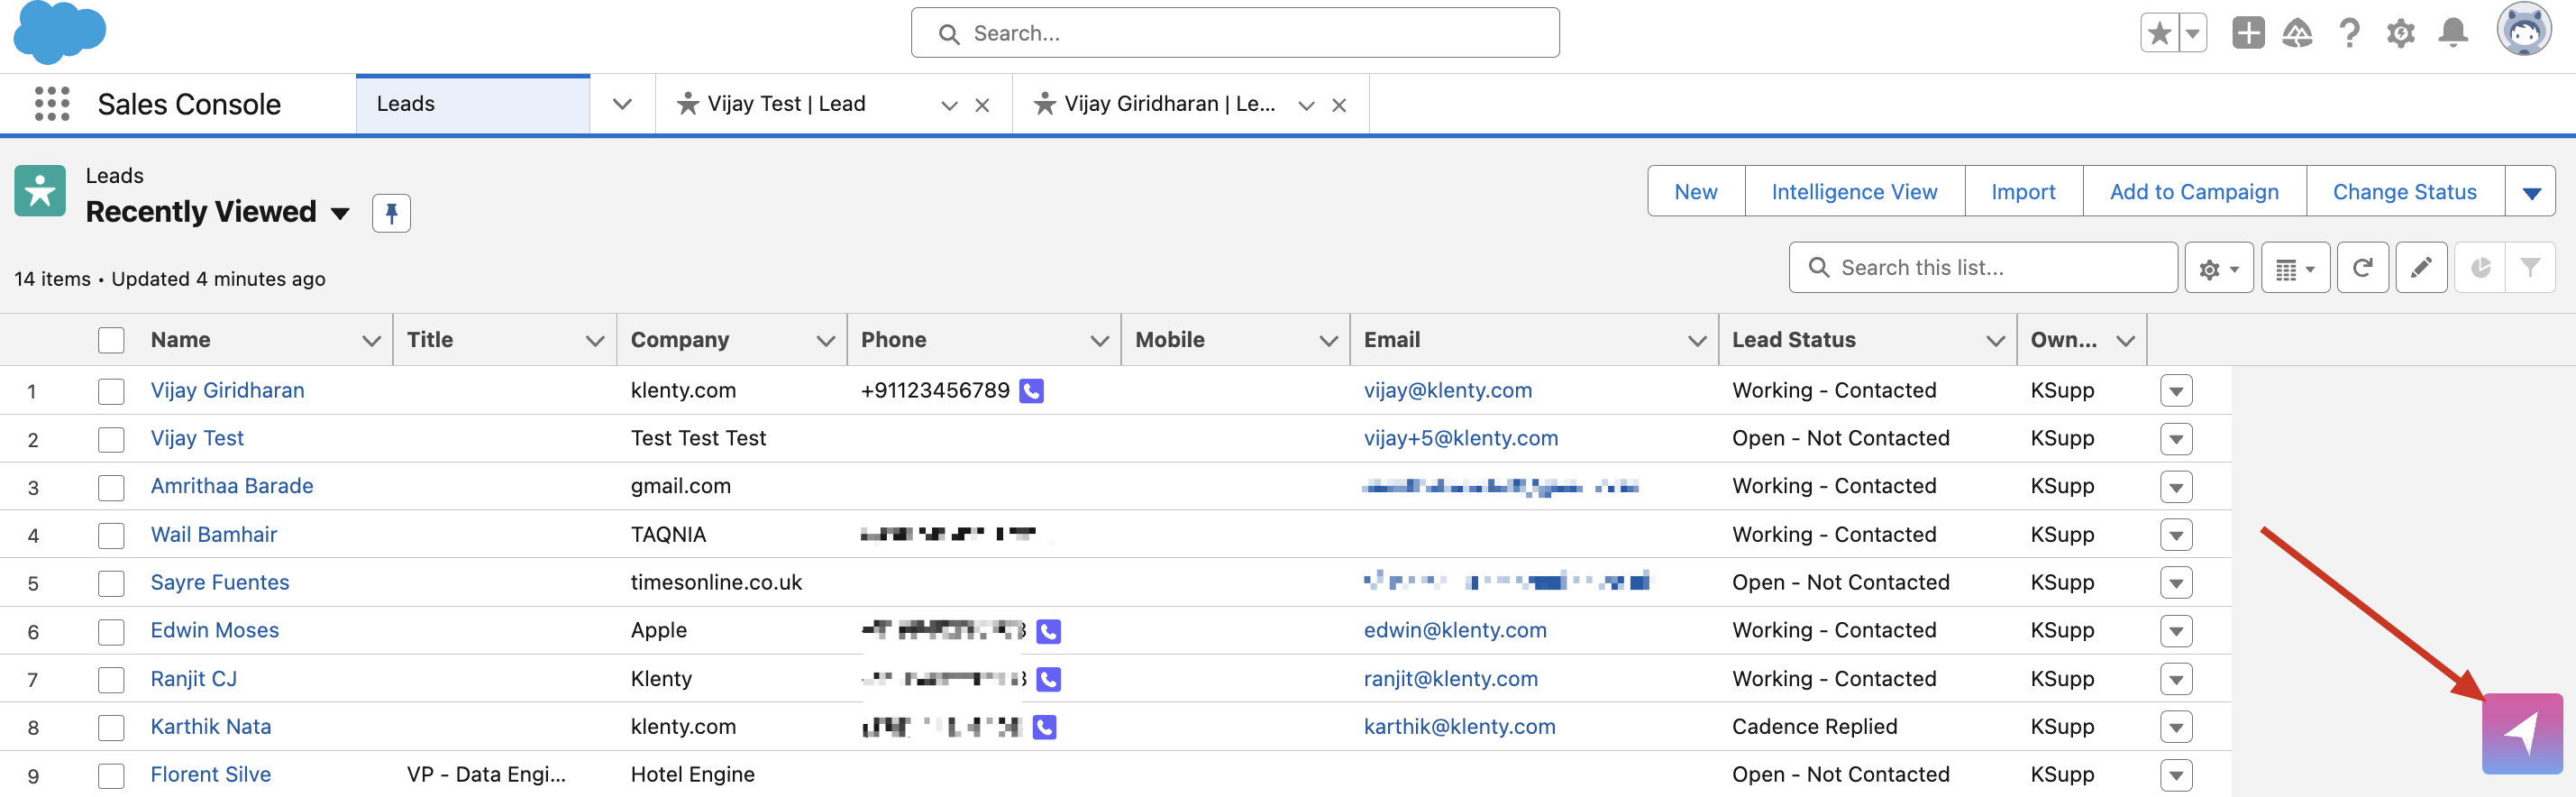The height and width of the screenshot is (797, 2576).
Task: Check the box for Vijay Test
Action: tap(111, 439)
